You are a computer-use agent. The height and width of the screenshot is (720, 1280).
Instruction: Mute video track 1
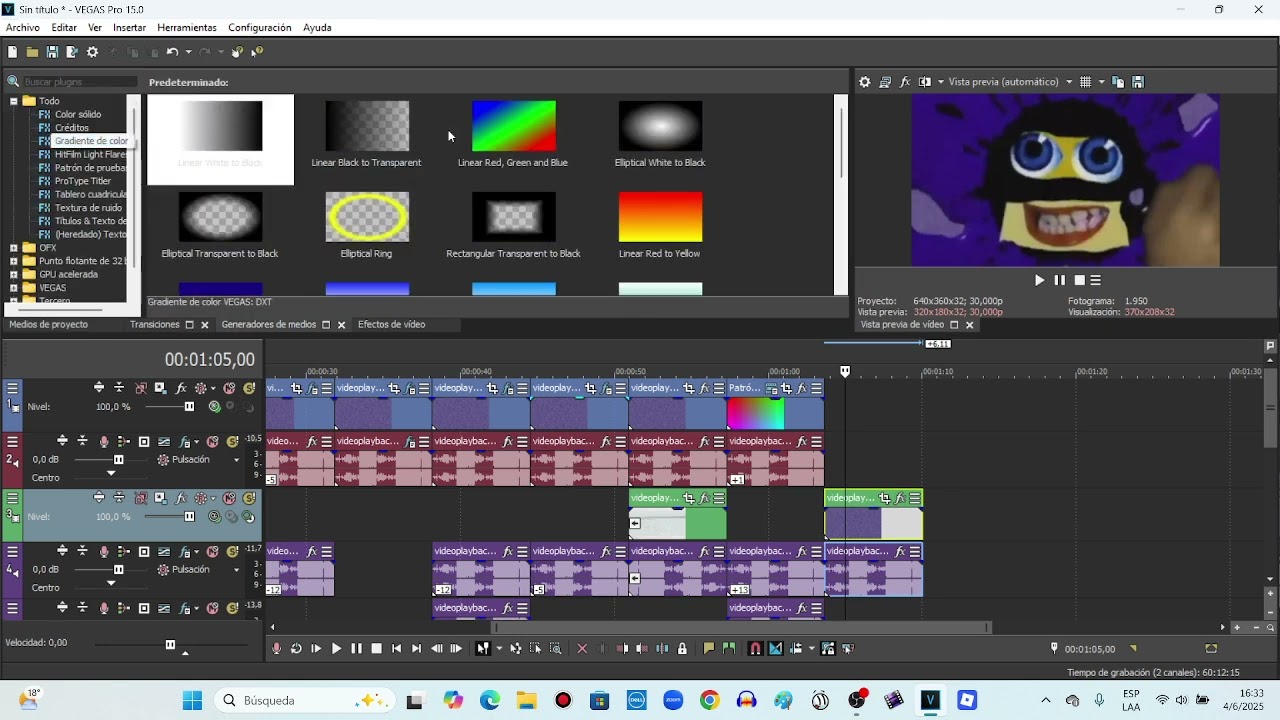point(229,388)
